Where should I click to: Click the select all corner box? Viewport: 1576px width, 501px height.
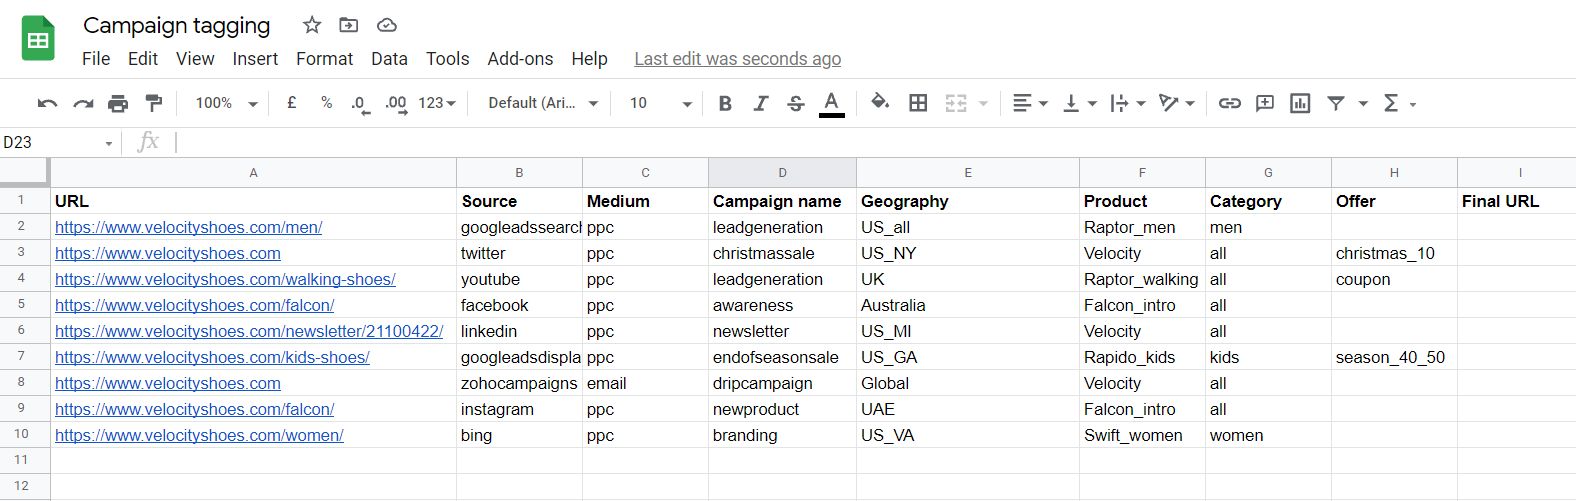24,172
